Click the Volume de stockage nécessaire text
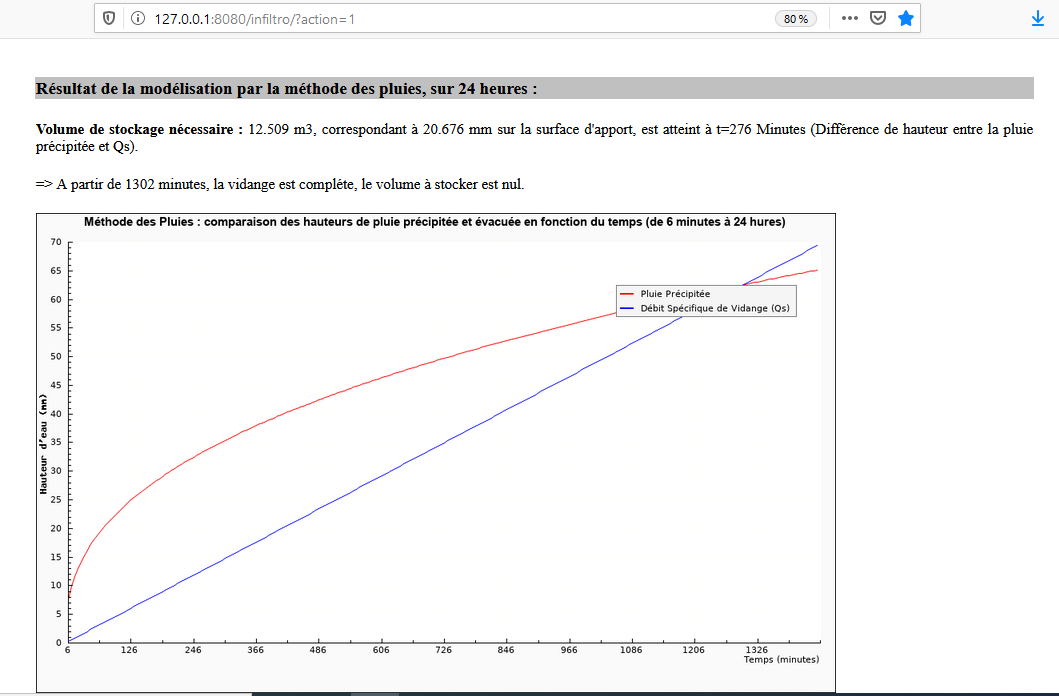 pos(139,130)
